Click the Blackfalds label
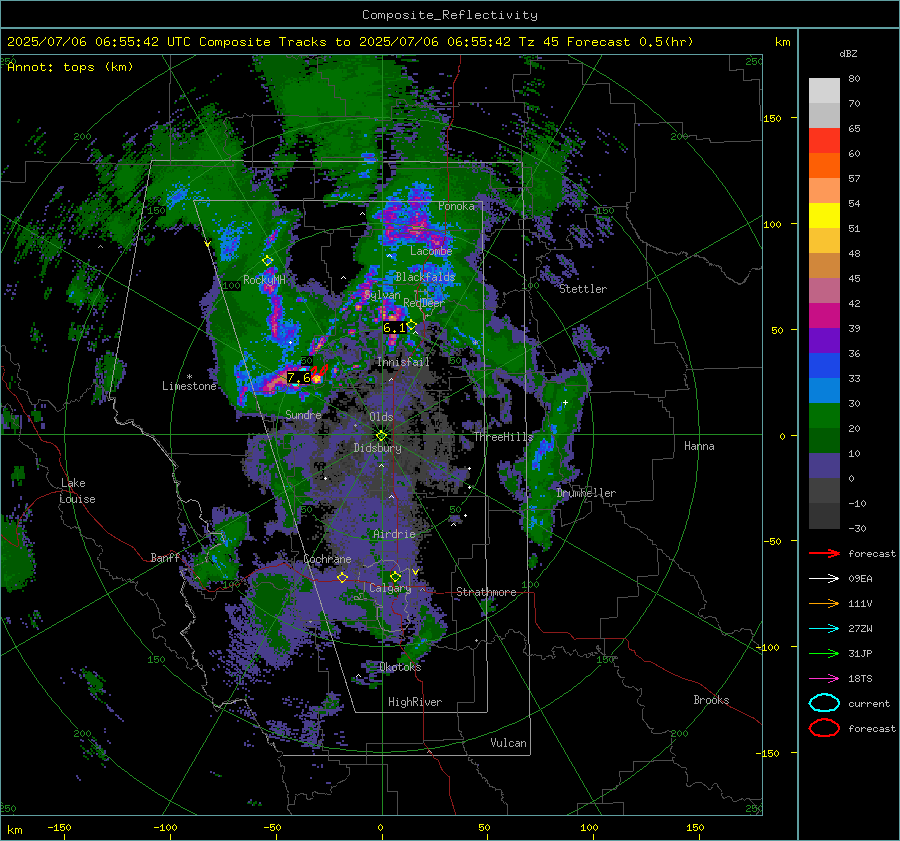The width and height of the screenshot is (900, 841). point(425,277)
